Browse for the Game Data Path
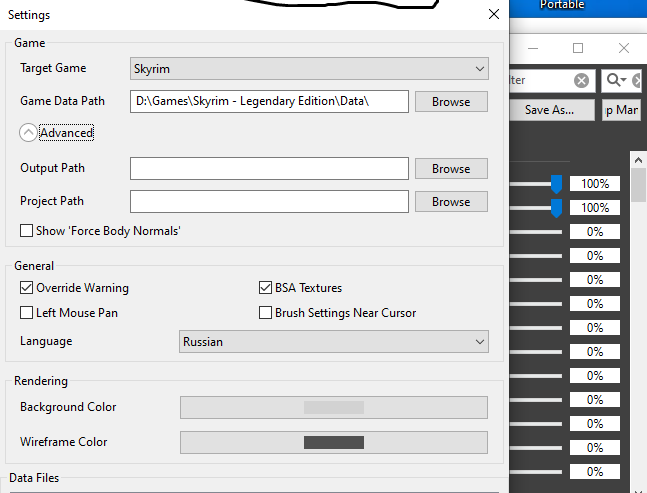Screen dimensions: 647x493 pyautogui.click(x=451, y=102)
